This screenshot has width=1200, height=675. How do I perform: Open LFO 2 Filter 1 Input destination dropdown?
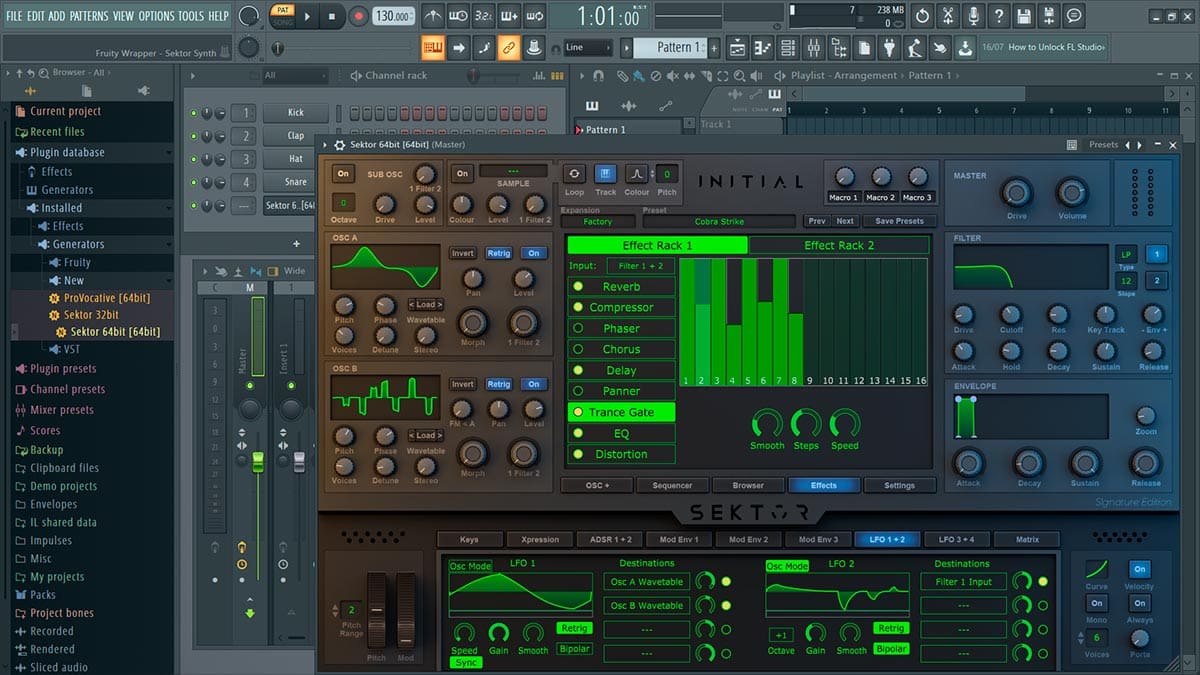pos(964,582)
